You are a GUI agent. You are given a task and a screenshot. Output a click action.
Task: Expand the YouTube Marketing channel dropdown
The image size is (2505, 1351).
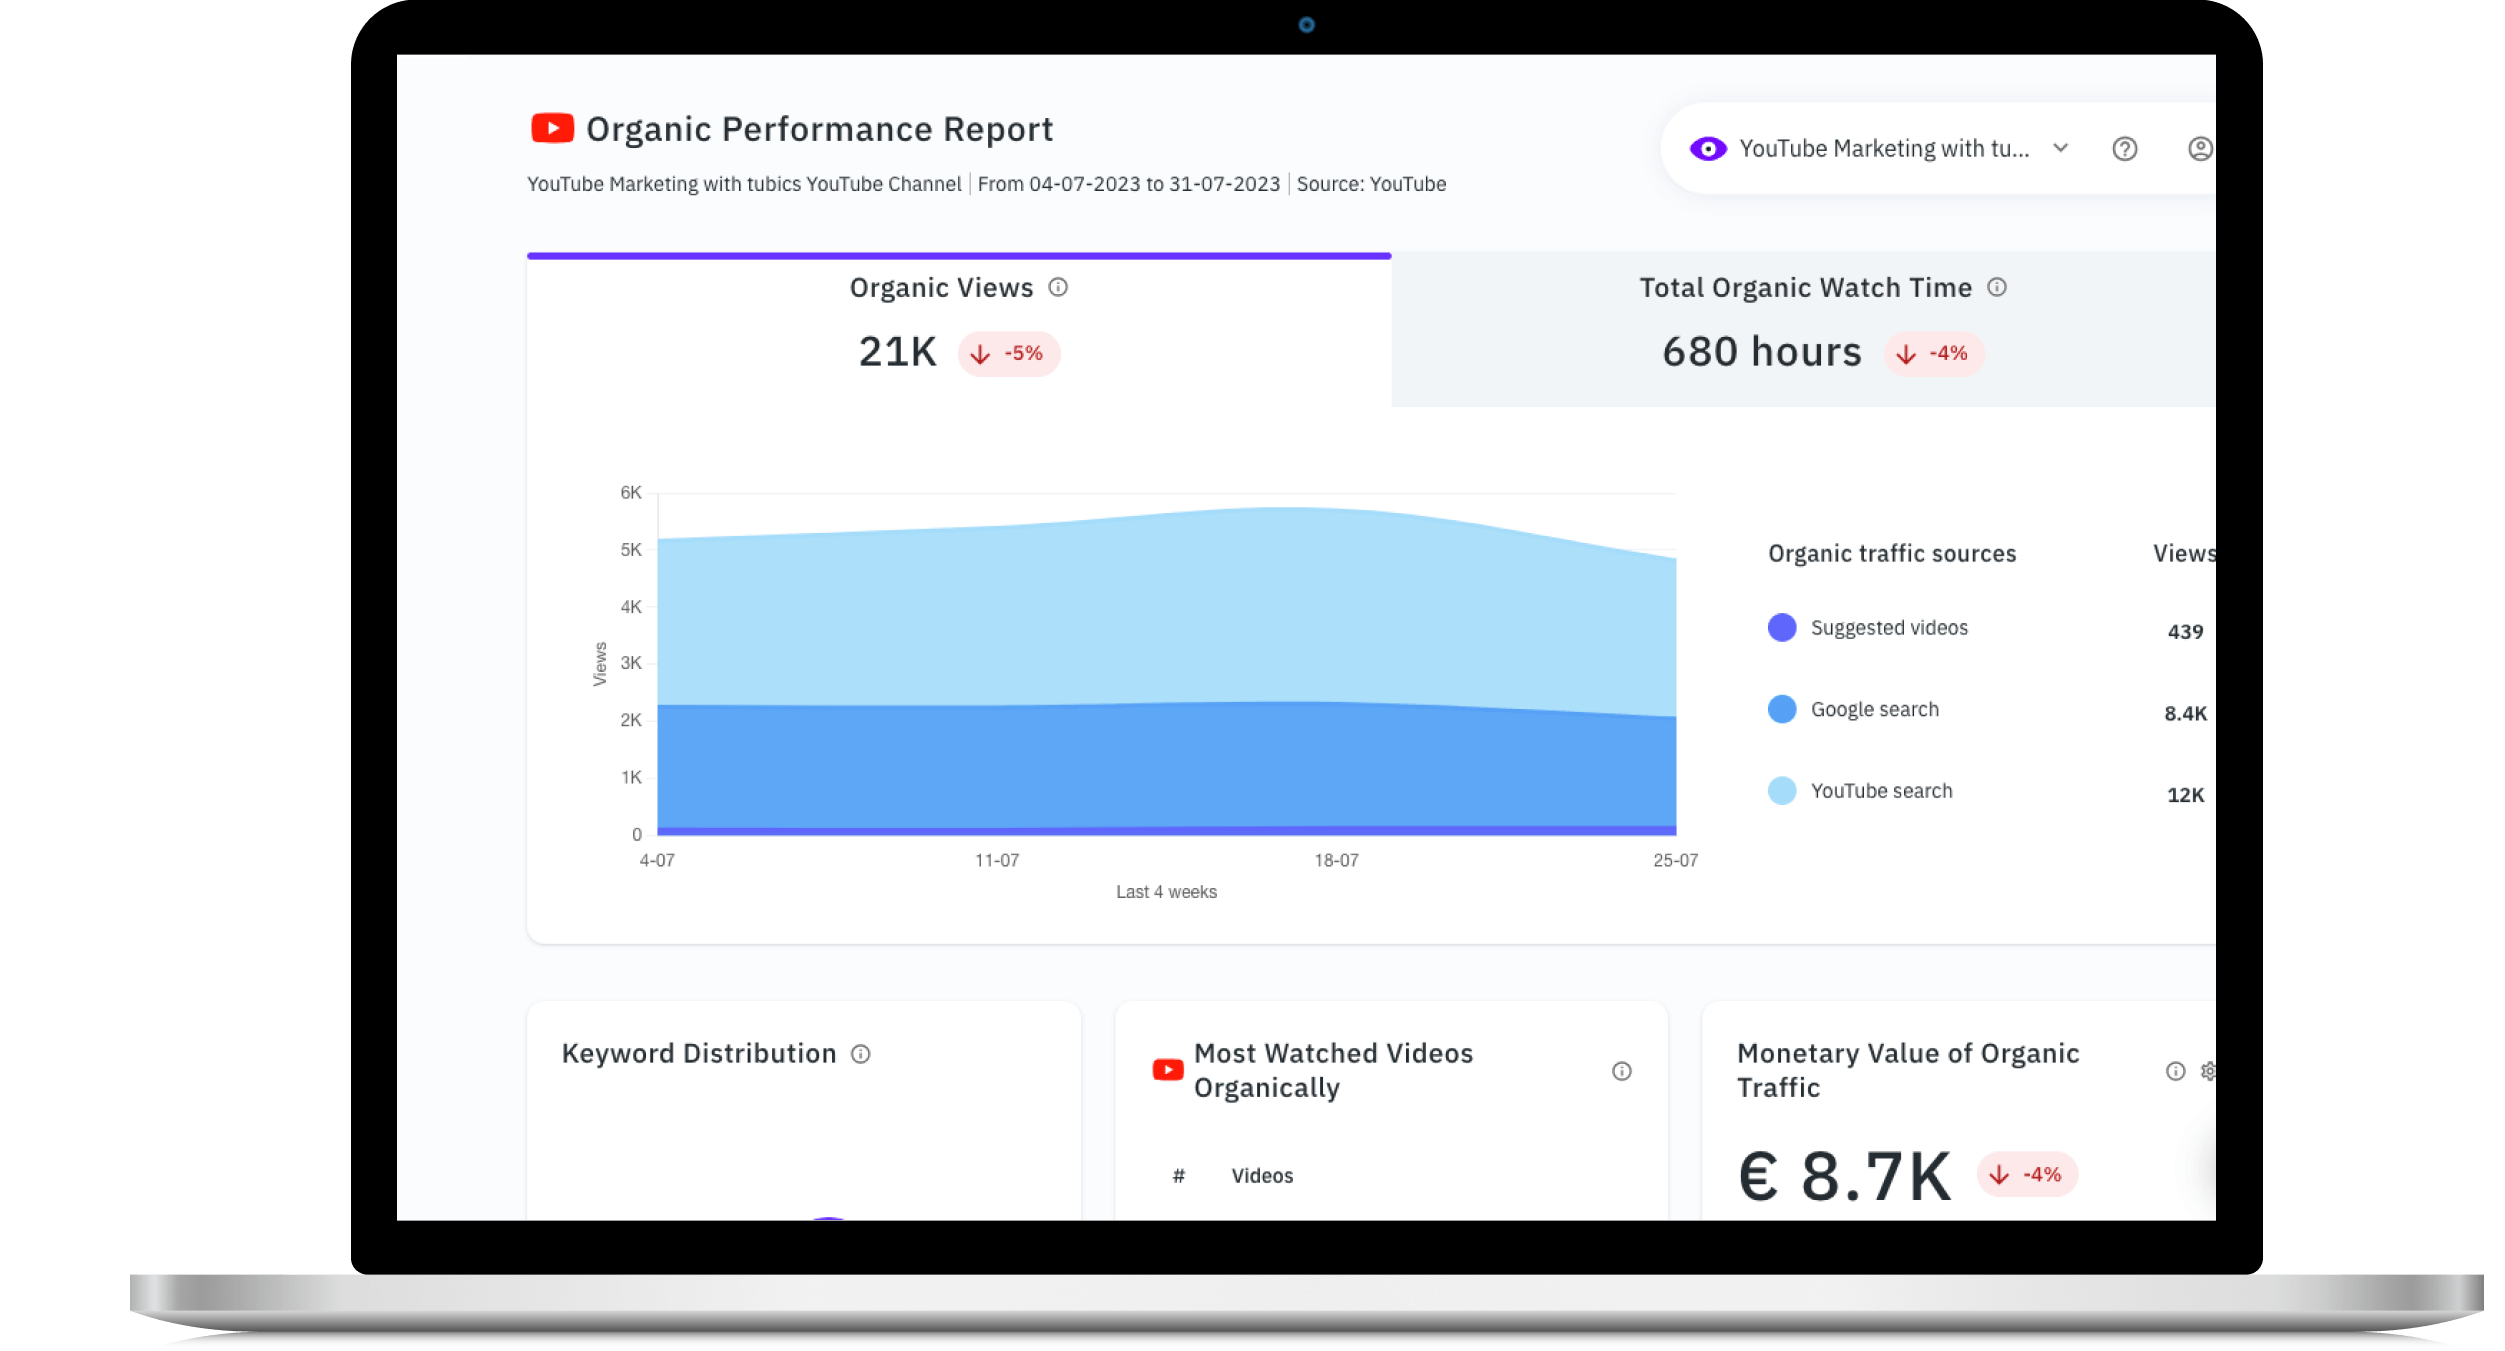coord(2060,148)
